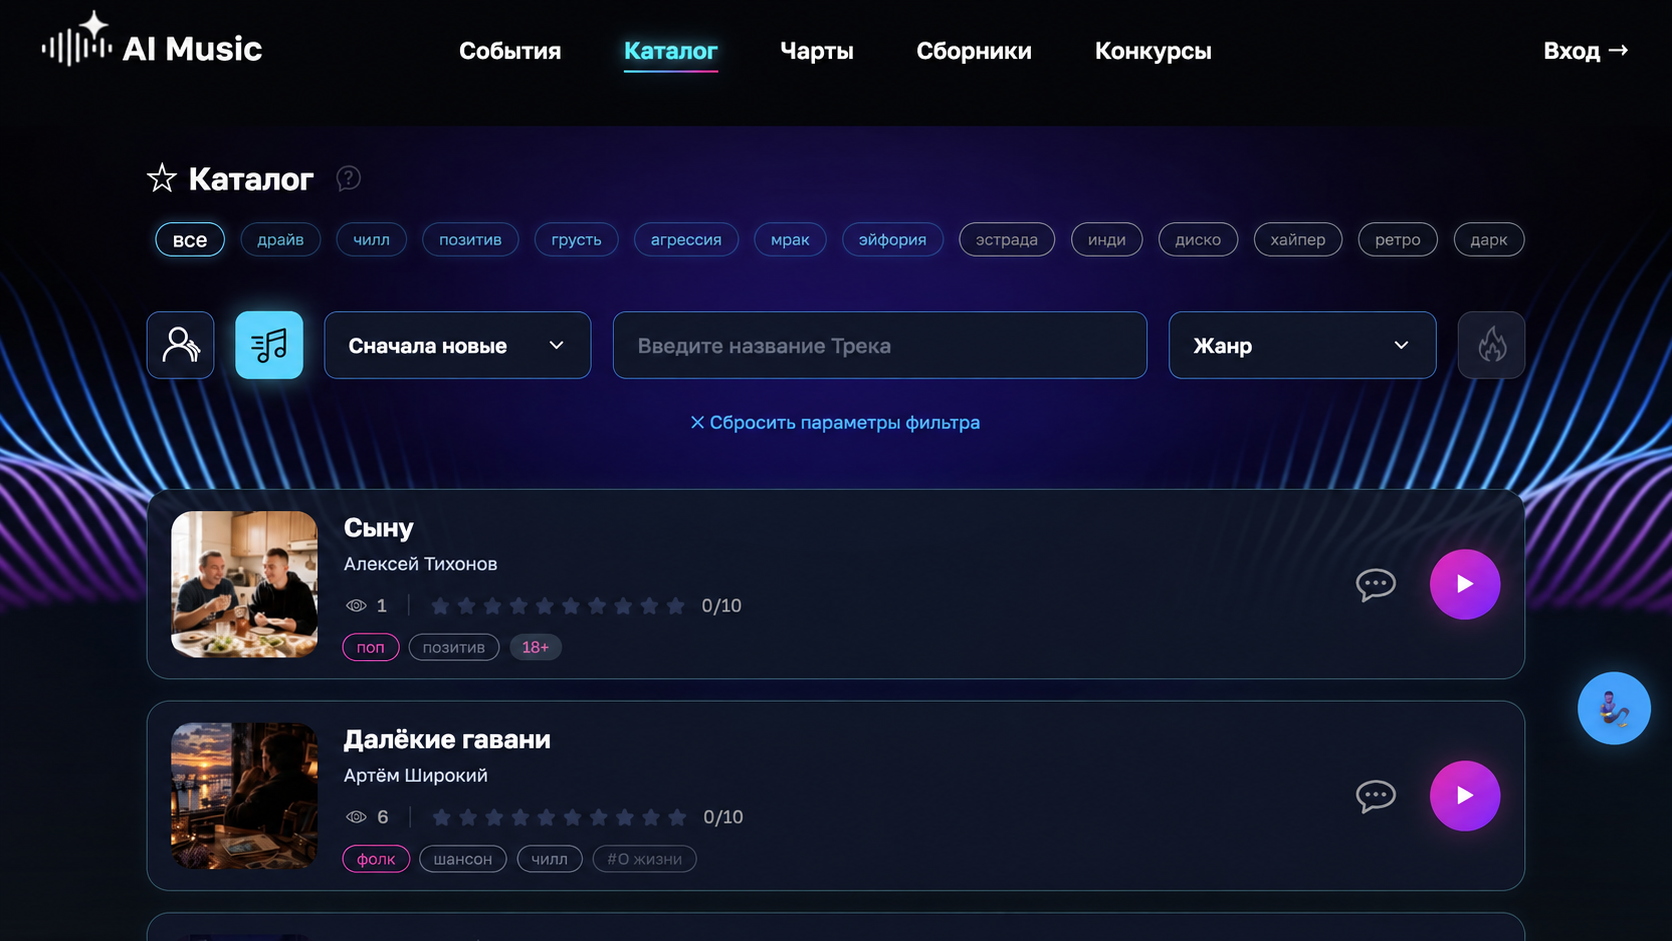This screenshot has height=941, width=1672.
Task: Enable the ретро style filter
Action: pyautogui.click(x=1397, y=240)
